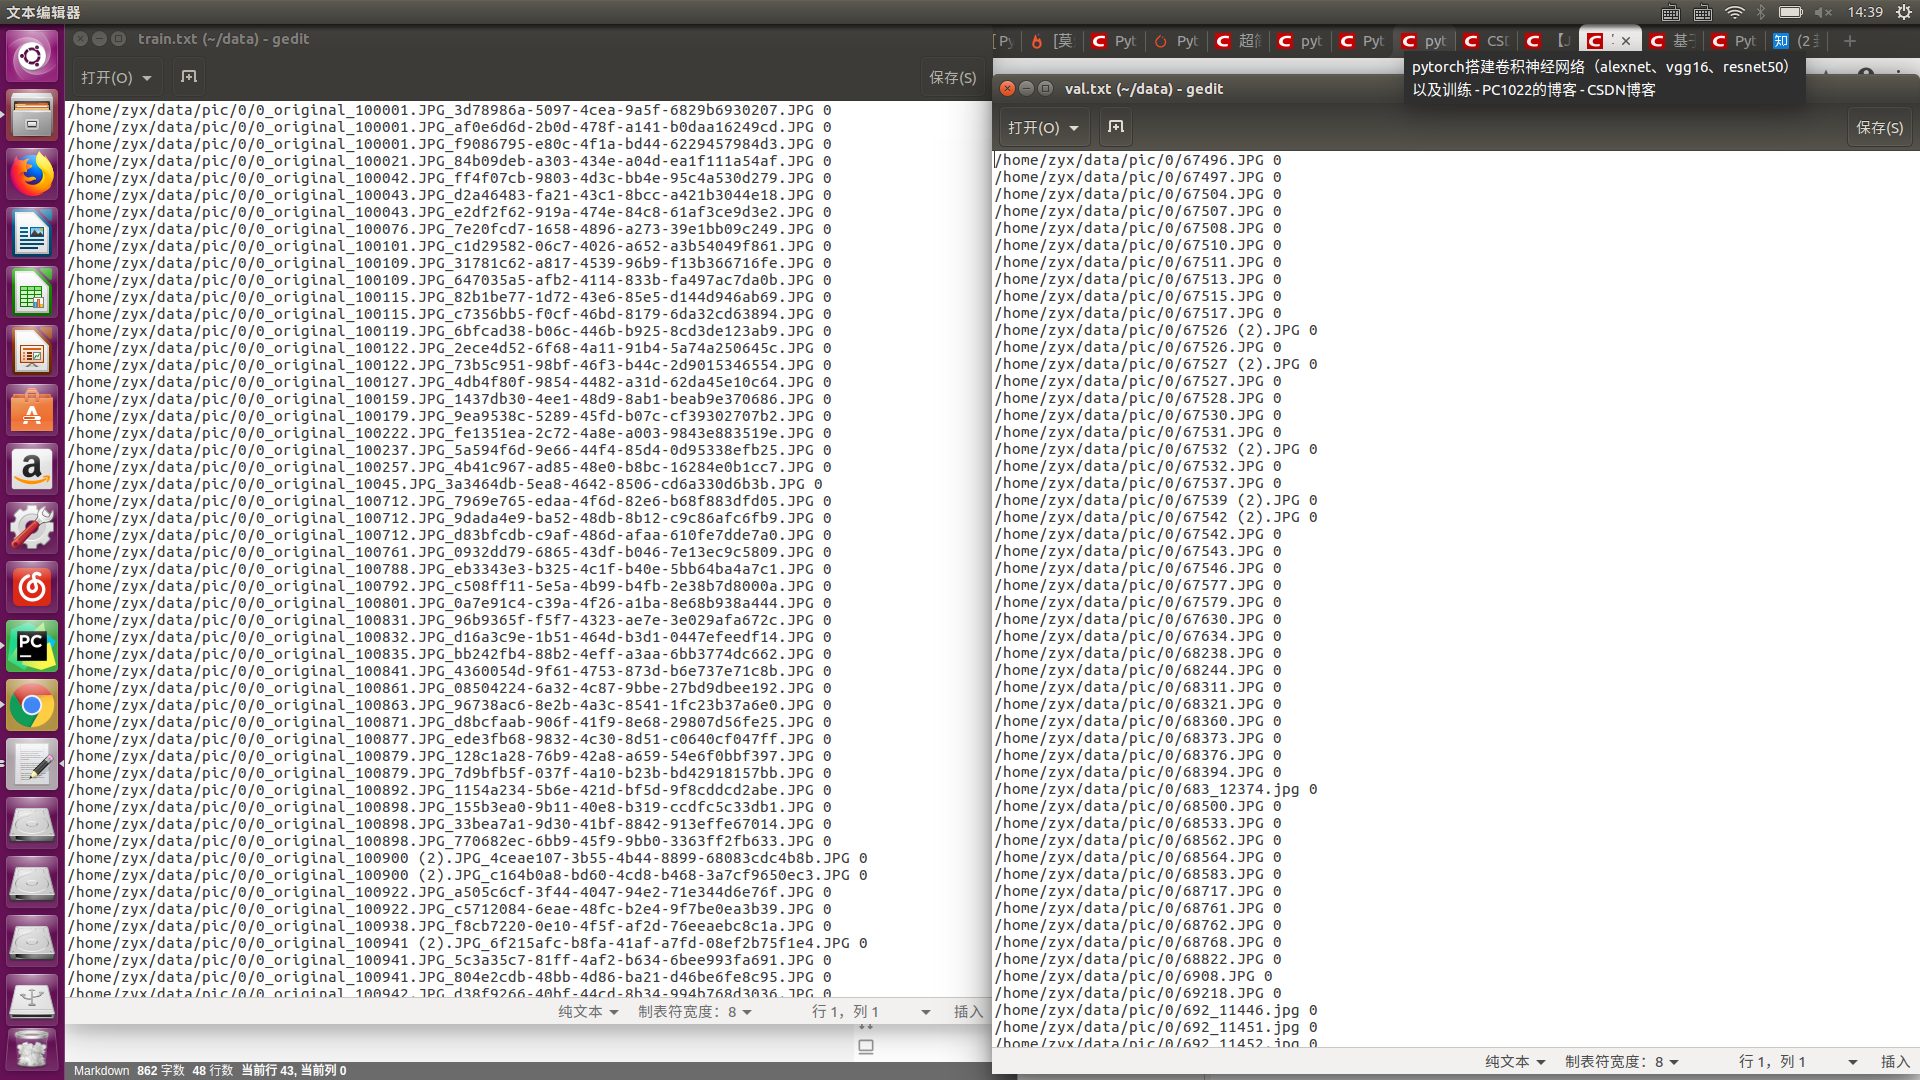Open the Files manager from the dock
The width and height of the screenshot is (1920, 1080).
tap(32, 115)
